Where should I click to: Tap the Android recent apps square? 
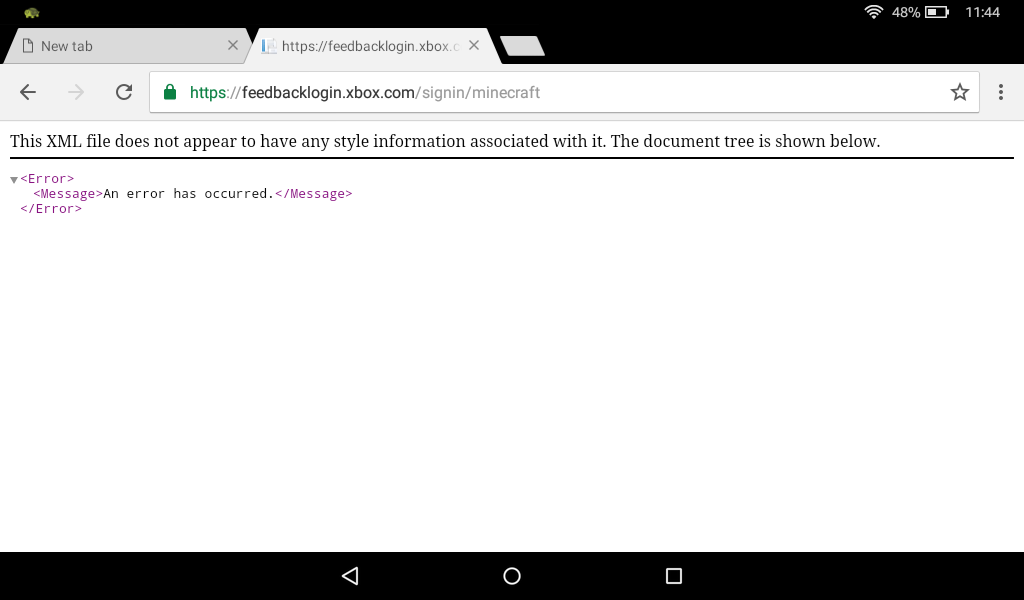(x=673, y=575)
